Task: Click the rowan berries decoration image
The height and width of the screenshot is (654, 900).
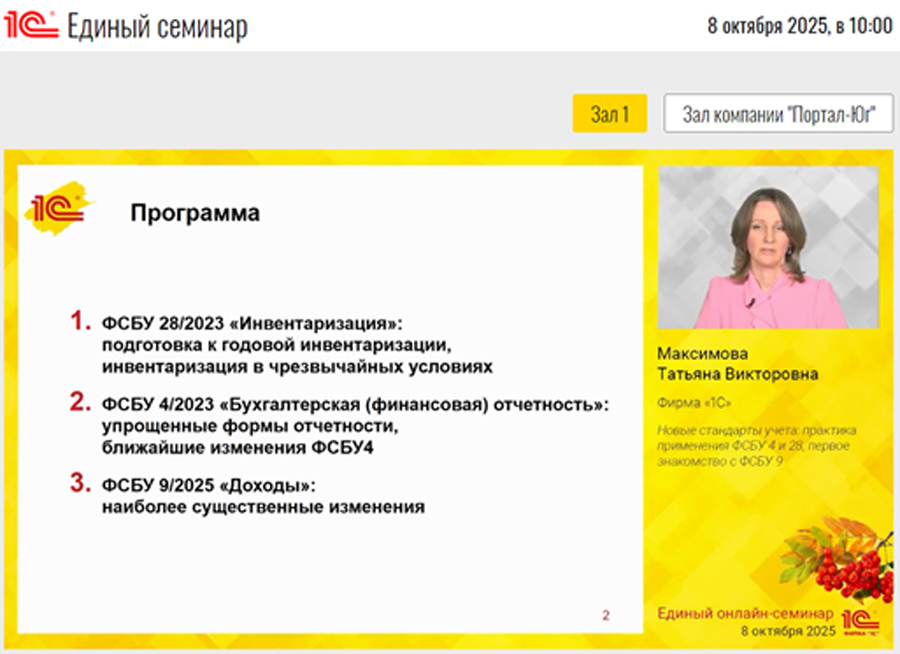Action: click(x=839, y=558)
